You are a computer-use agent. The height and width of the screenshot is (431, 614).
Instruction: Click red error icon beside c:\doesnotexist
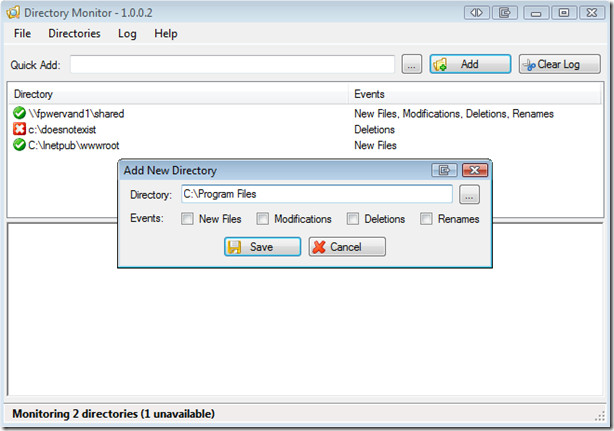[19, 129]
